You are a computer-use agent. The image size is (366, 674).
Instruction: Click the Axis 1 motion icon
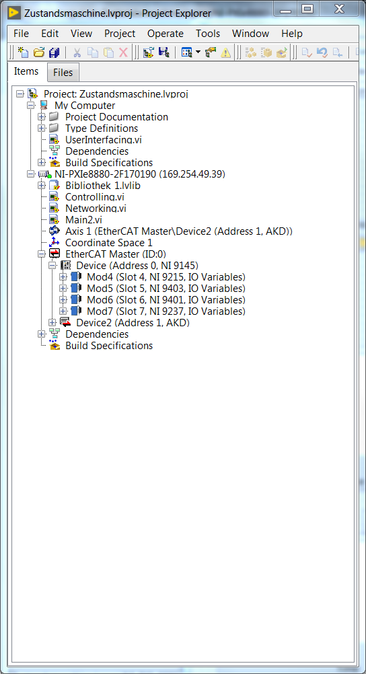pyautogui.click(x=54, y=231)
